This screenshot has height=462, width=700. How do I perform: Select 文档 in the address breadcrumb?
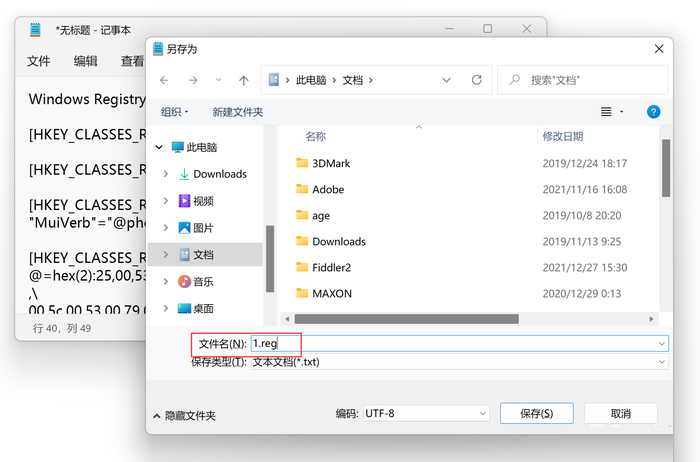tap(353, 80)
